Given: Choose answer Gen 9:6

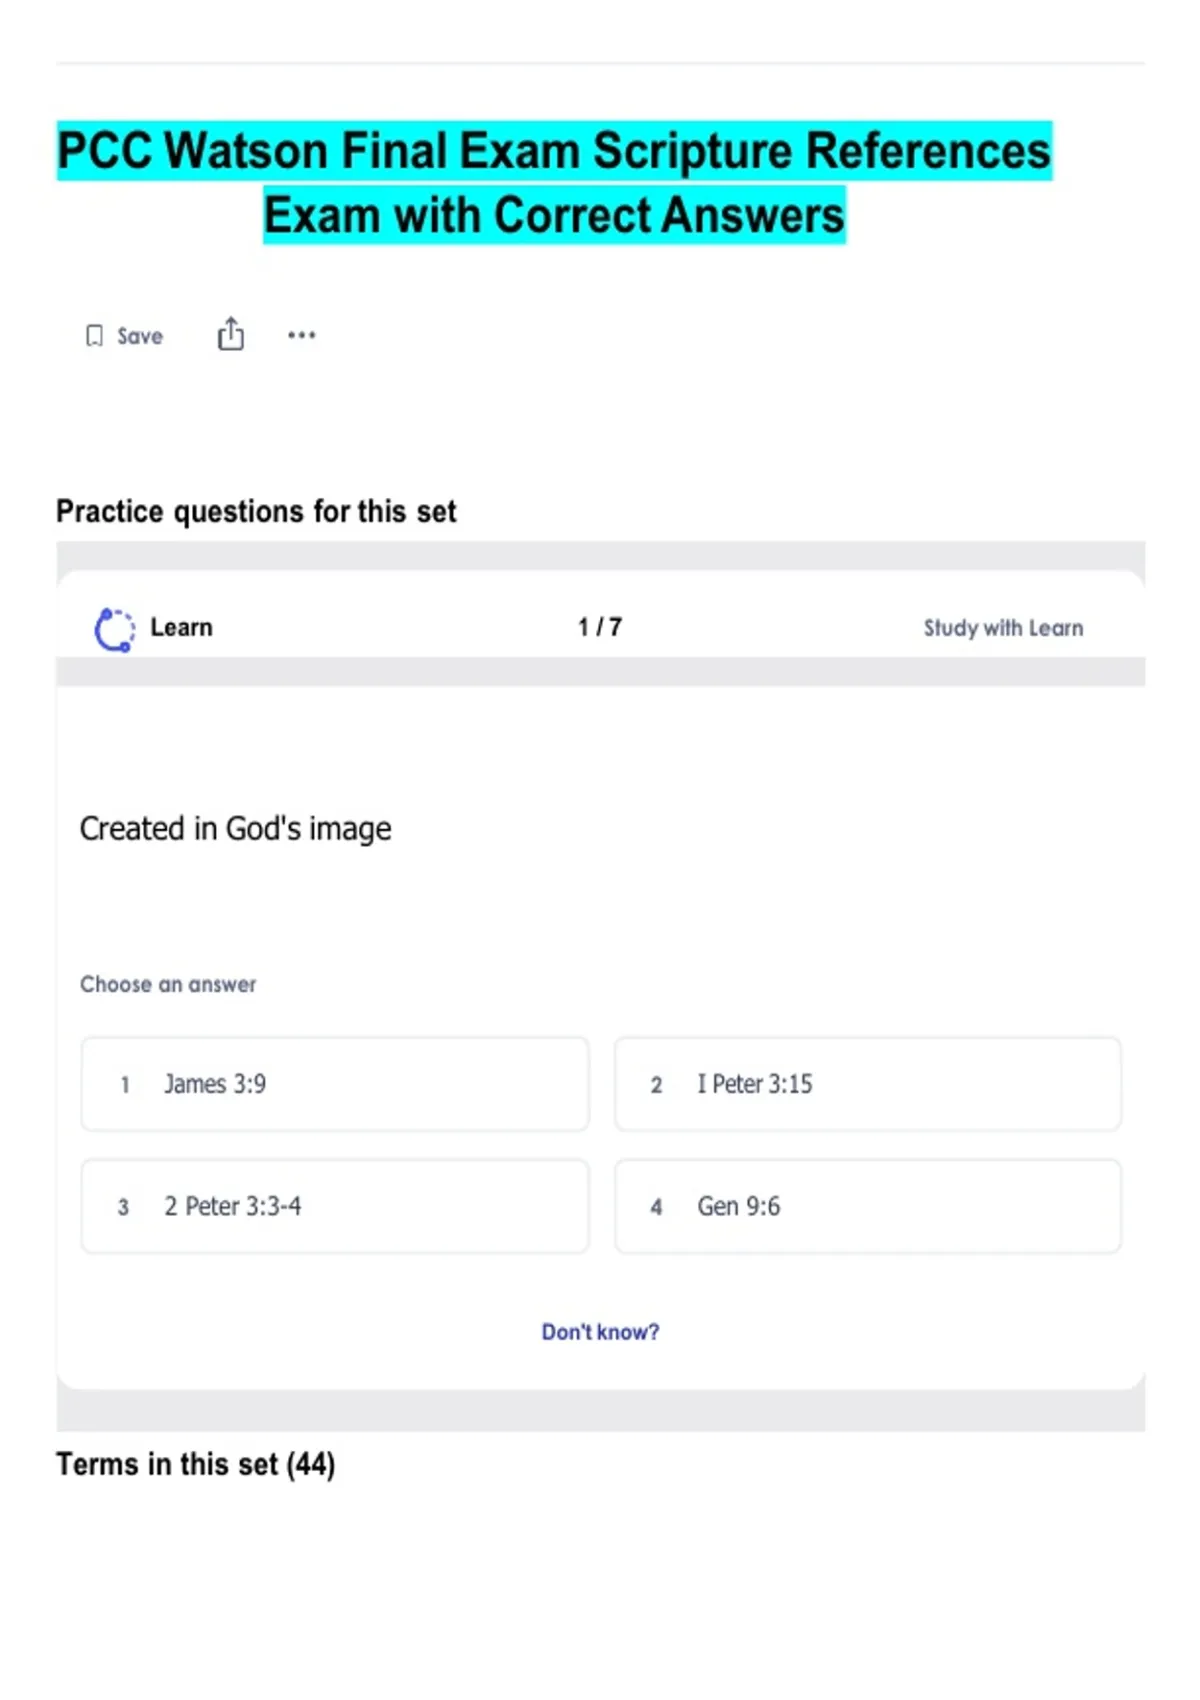Looking at the screenshot, I should pyautogui.click(x=868, y=1206).
